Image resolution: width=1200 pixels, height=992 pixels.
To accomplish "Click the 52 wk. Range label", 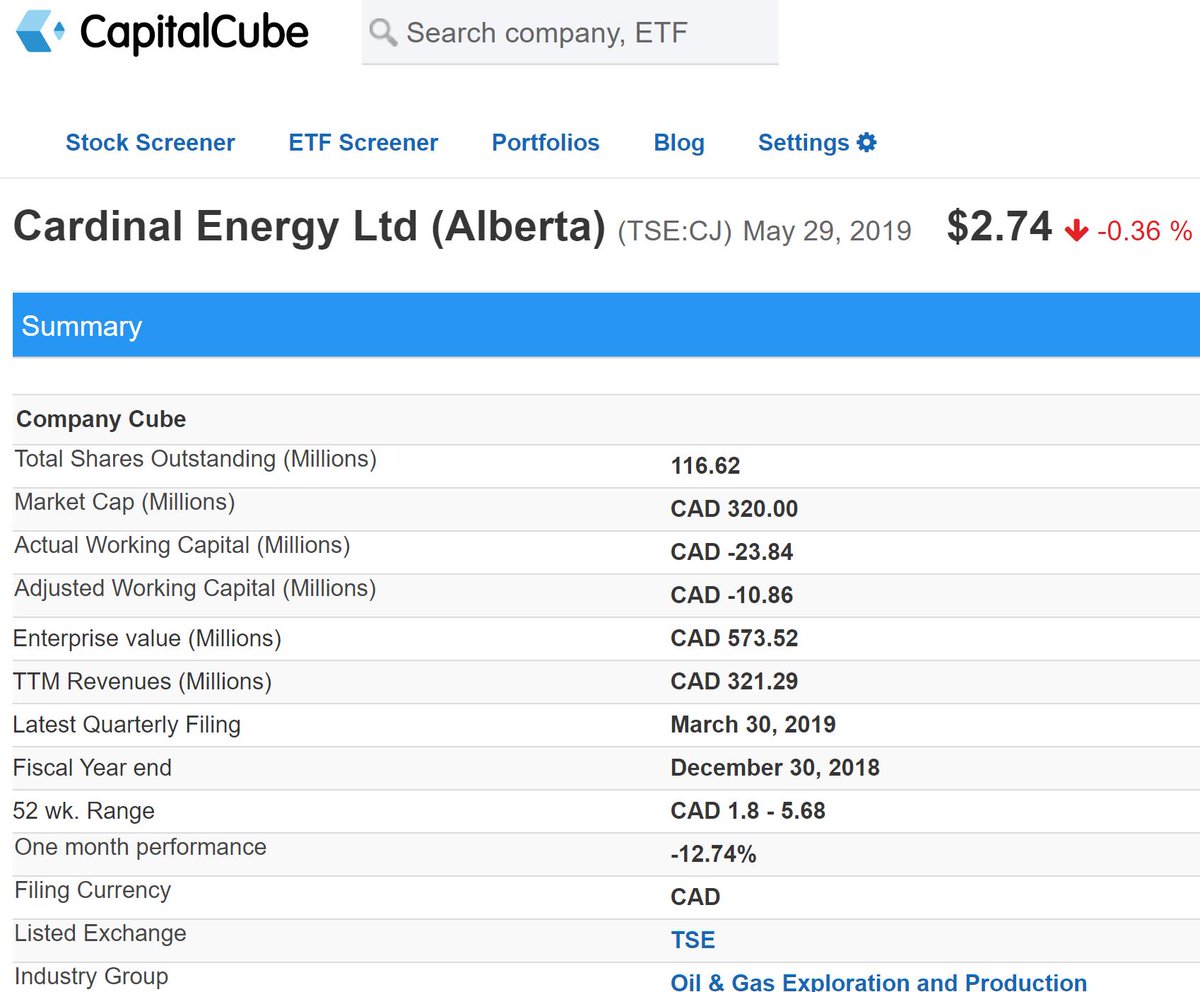I will [x=84, y=811].
